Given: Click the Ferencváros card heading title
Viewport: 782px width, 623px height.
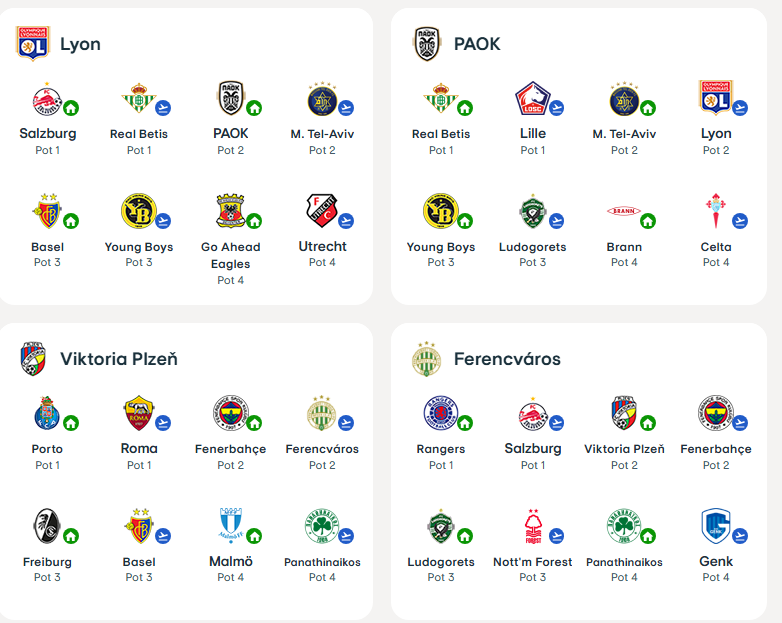Looking at the screenshot, I should click(x=507, y=358).
